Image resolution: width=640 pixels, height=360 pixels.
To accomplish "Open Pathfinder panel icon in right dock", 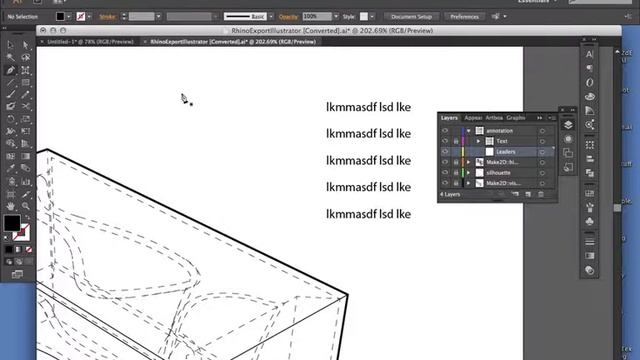I will coord(589,173).
